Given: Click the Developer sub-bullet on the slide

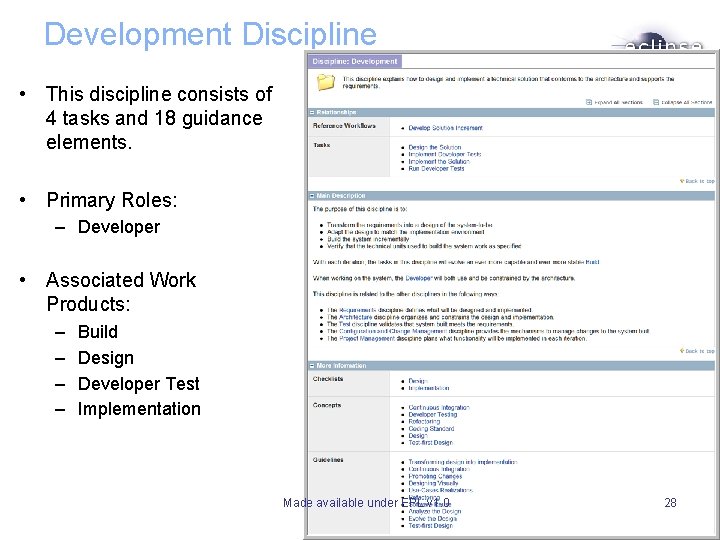Looking at the screenshot, I should tap(119, 227).
